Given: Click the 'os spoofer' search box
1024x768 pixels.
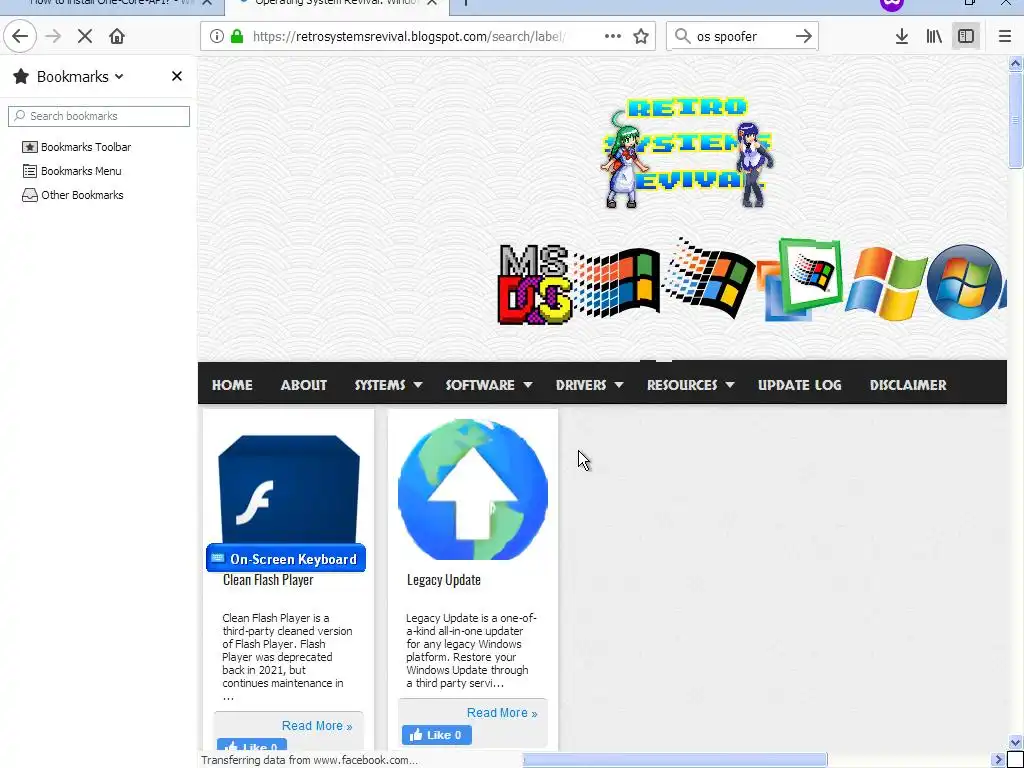Looking at the screenshot, I should [741, 36].
